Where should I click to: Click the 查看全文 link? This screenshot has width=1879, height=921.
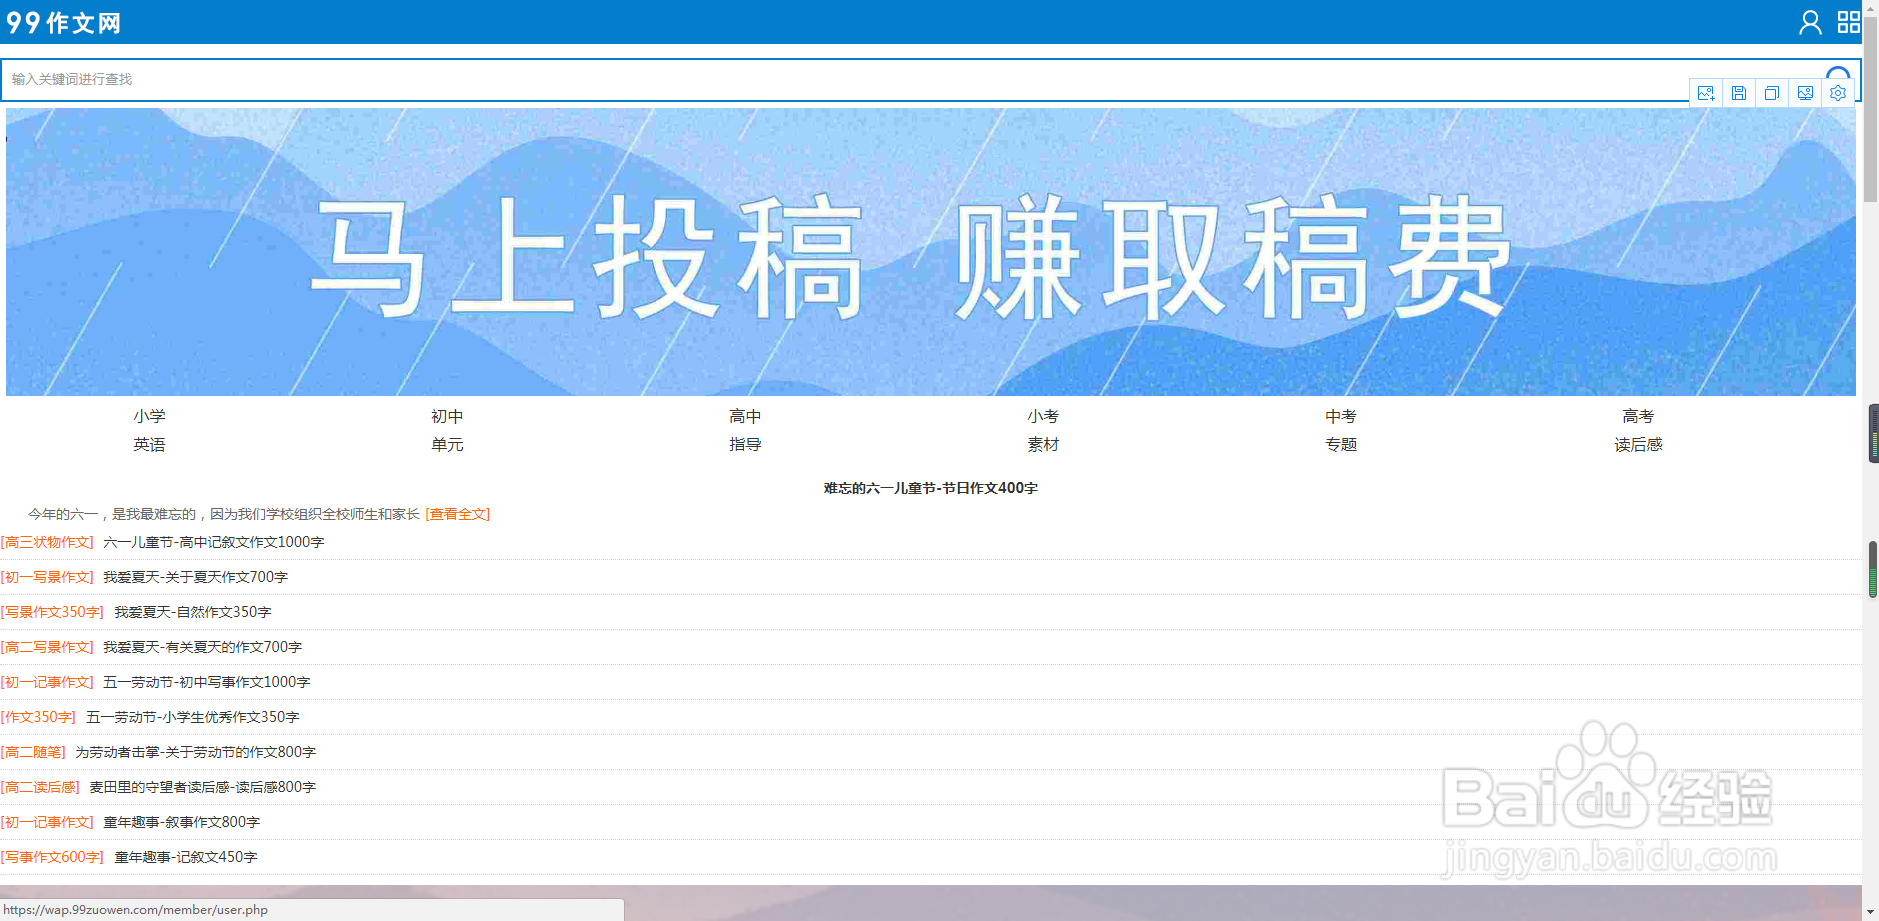coord(457,513)
